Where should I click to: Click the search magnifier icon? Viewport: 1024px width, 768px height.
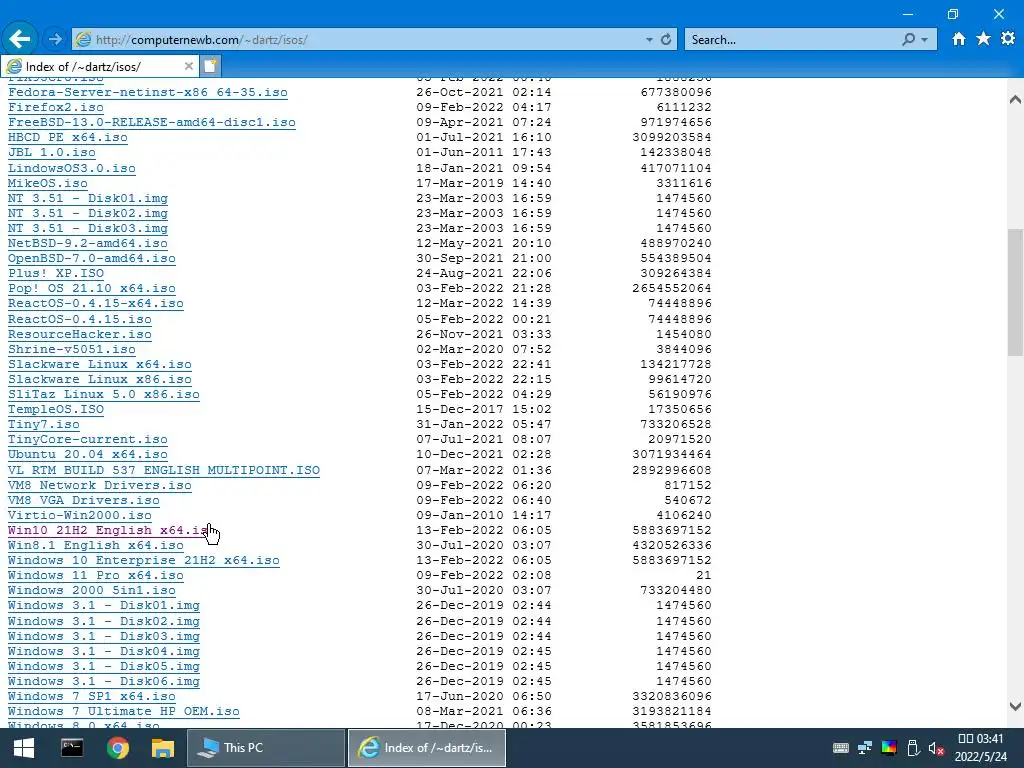[908, 39]
